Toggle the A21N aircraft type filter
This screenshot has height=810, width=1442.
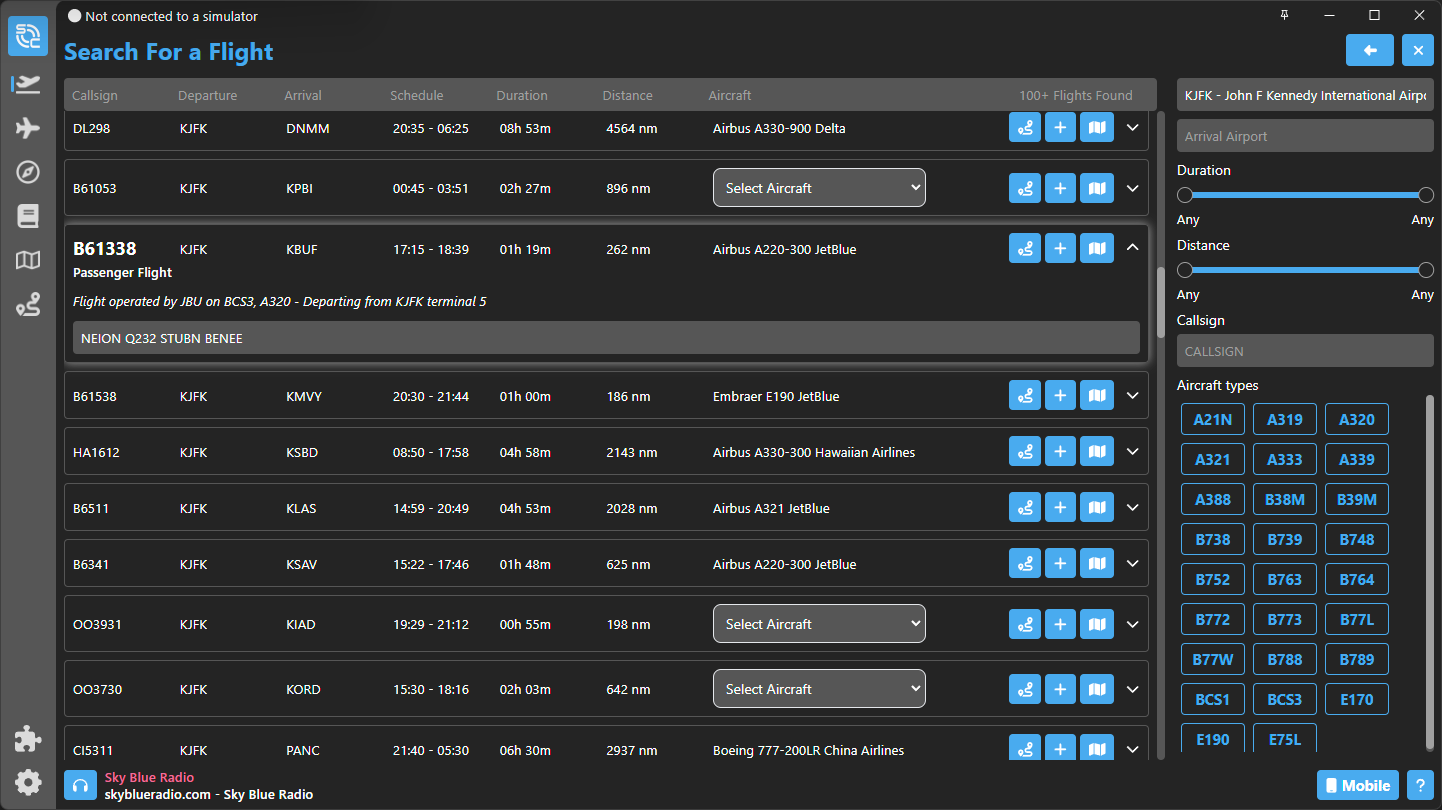1212,420
